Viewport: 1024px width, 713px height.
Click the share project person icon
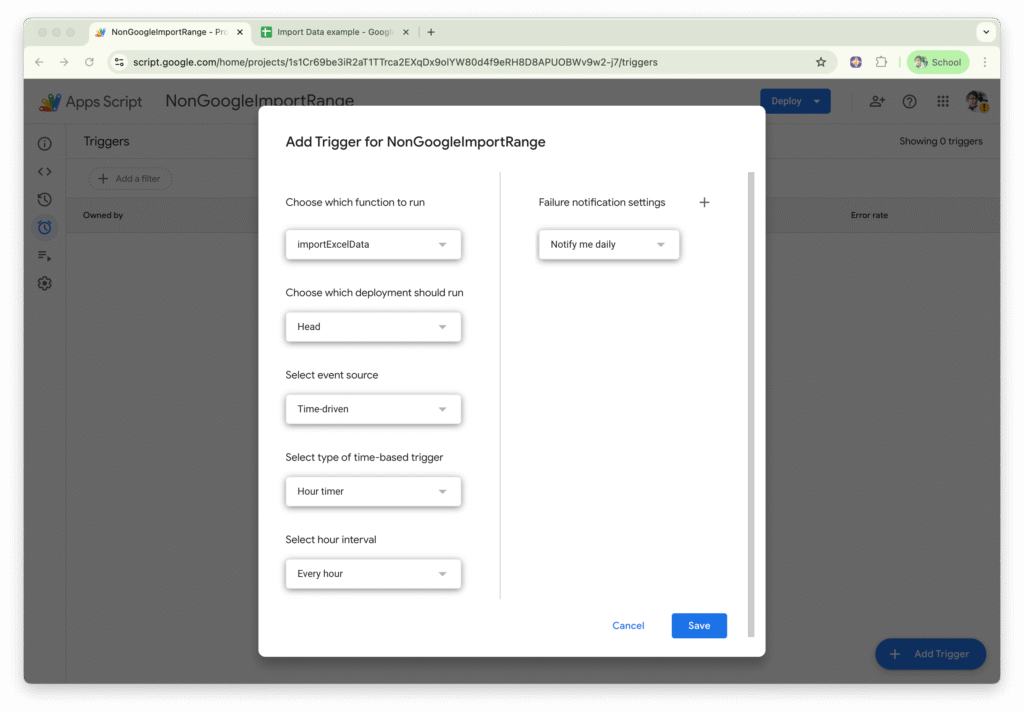click(x=877, y=102)
